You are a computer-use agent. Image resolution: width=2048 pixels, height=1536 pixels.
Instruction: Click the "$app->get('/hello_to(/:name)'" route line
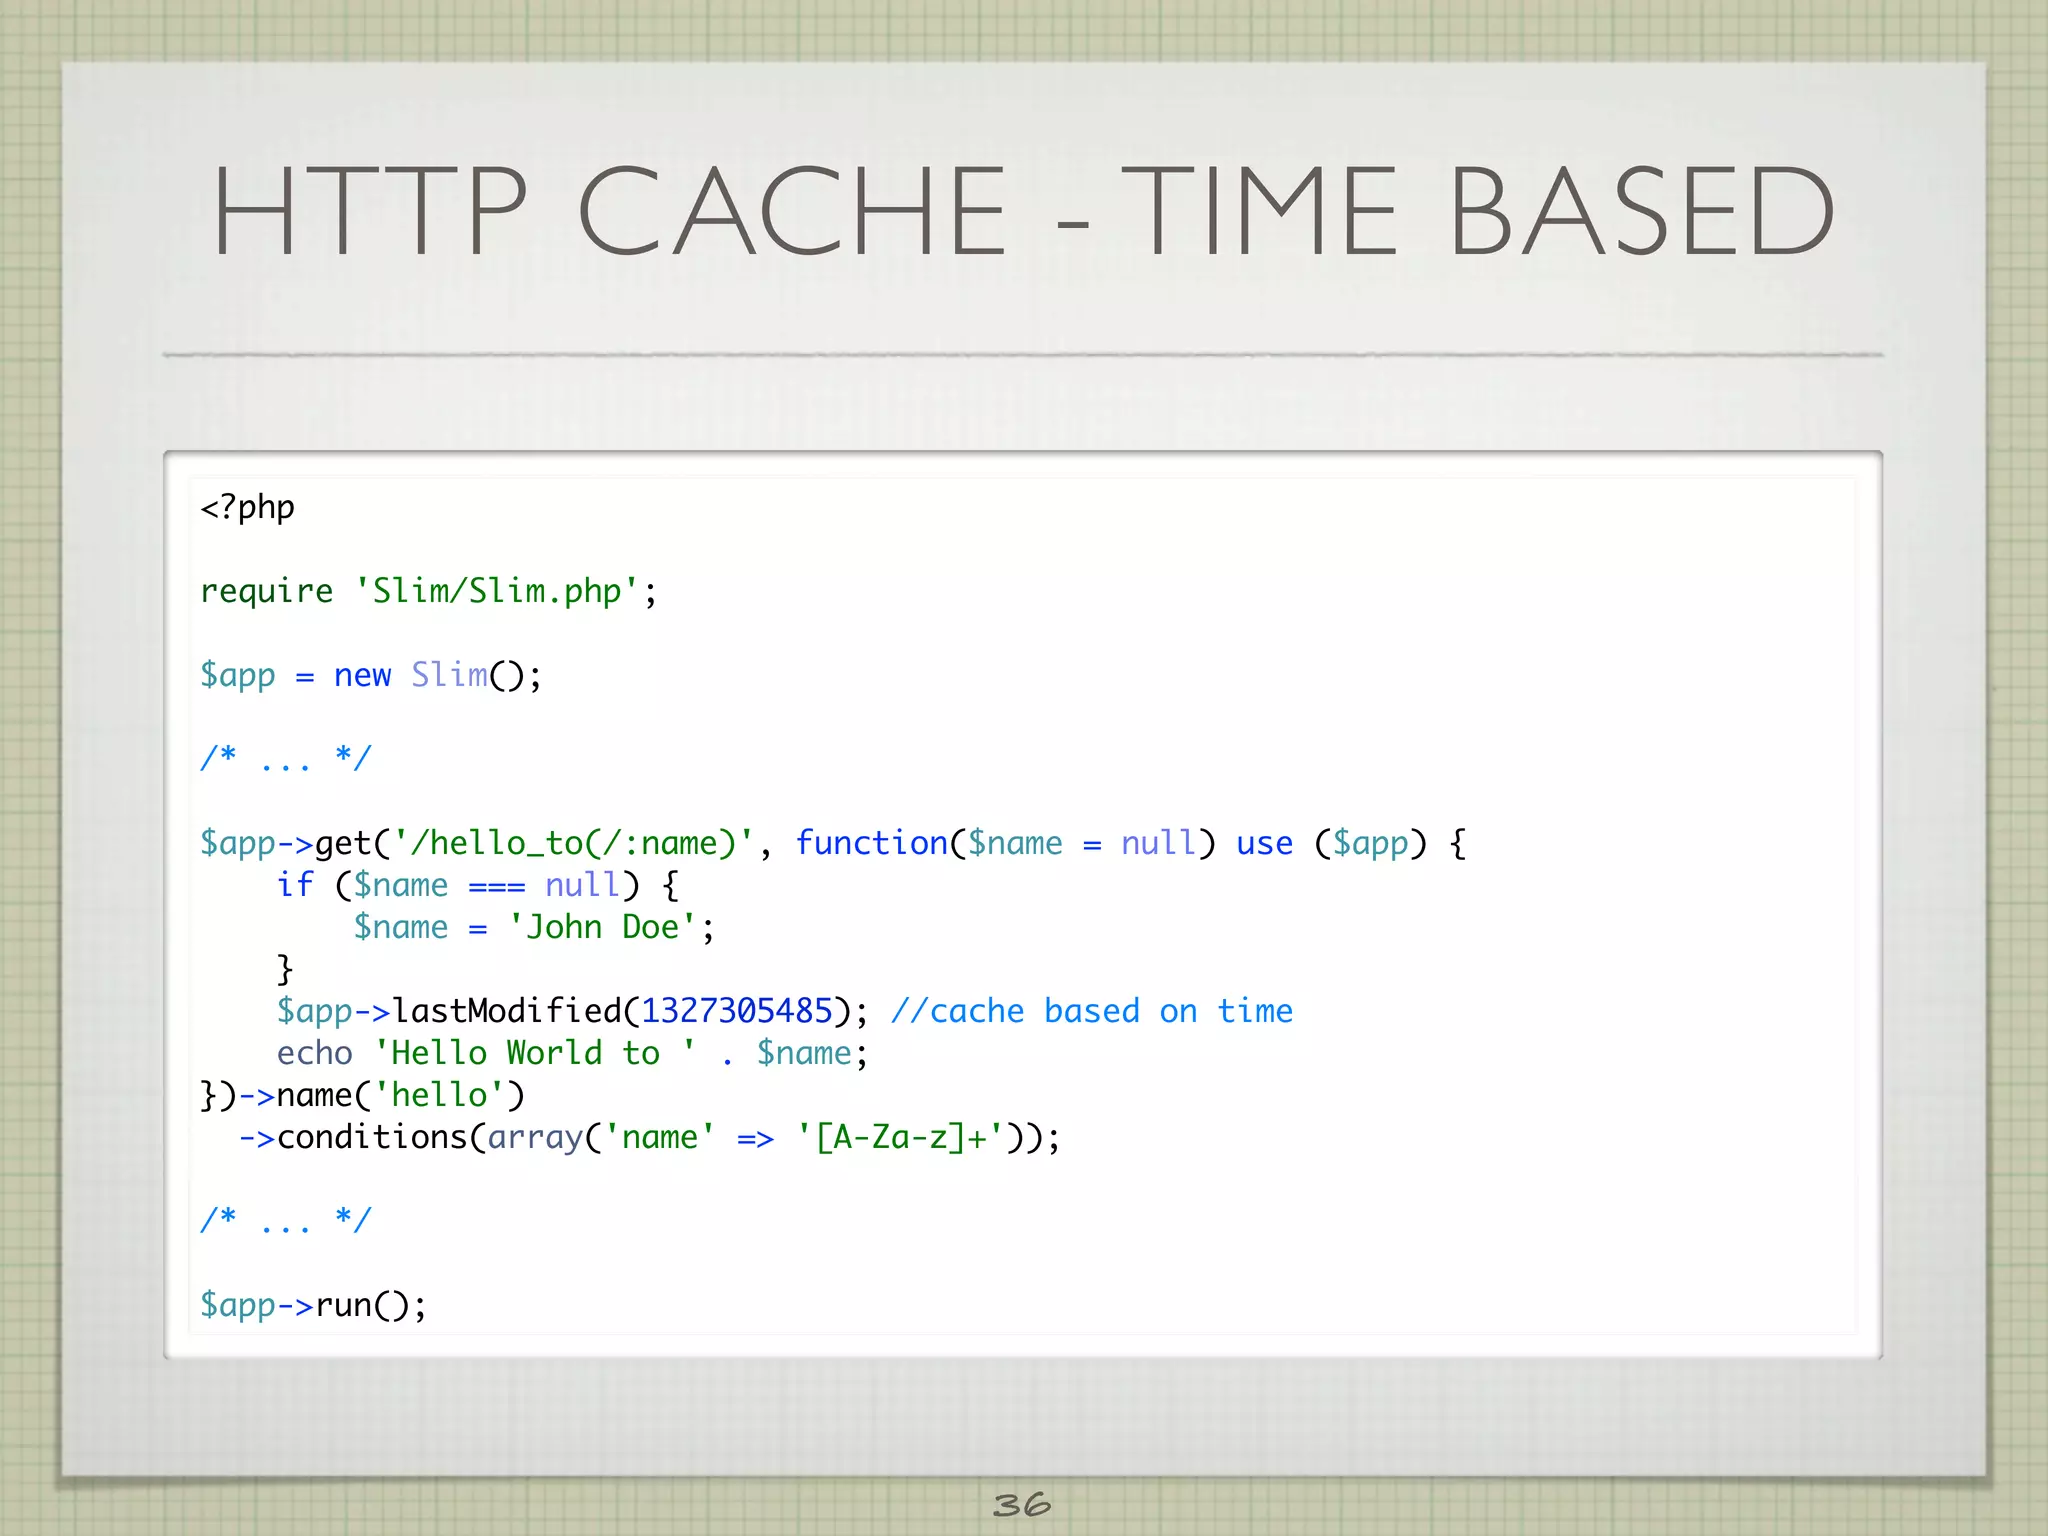pyautogui.click(x=832, y=844)
